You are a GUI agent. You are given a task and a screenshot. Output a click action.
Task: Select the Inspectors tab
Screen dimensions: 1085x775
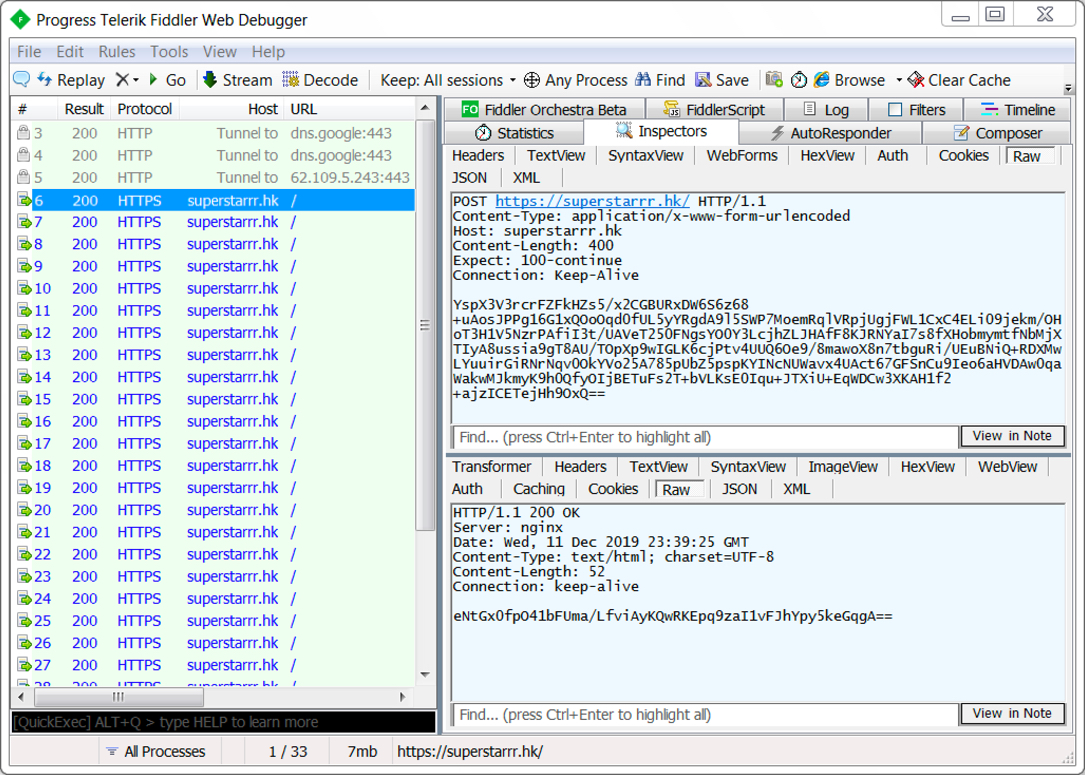pyautogui.click(x=662, y=131)
